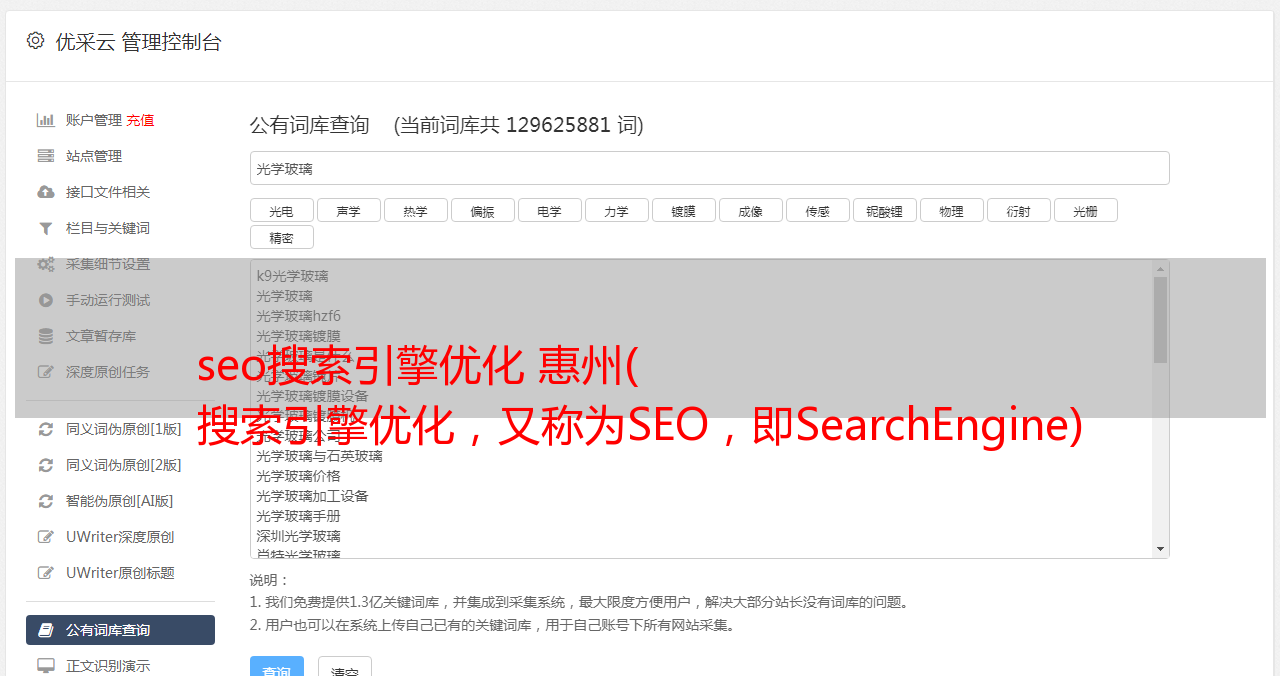Screen dimensions: 1280x676
Task: Click the cloud upload icon for 接口文件相关
Action: (45, 192)
